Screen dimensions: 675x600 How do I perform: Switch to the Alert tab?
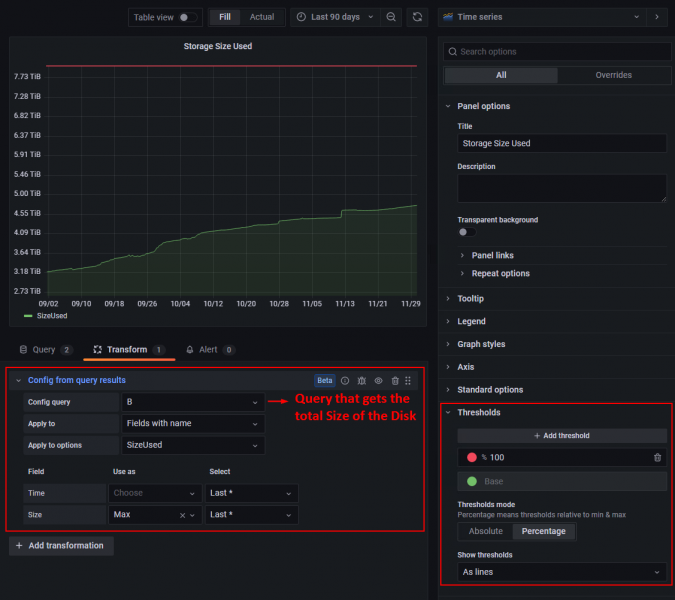point(210,349)
